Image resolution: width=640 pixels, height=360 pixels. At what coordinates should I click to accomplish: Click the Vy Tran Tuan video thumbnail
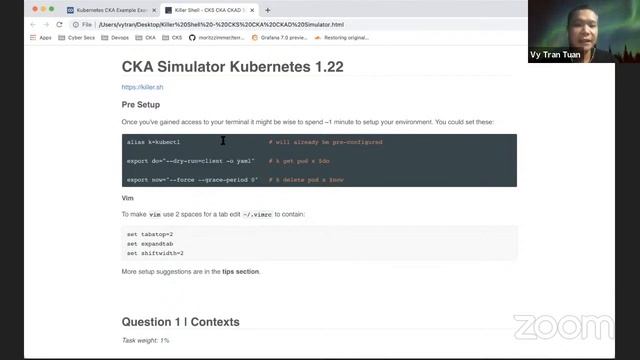pos(584,31)
